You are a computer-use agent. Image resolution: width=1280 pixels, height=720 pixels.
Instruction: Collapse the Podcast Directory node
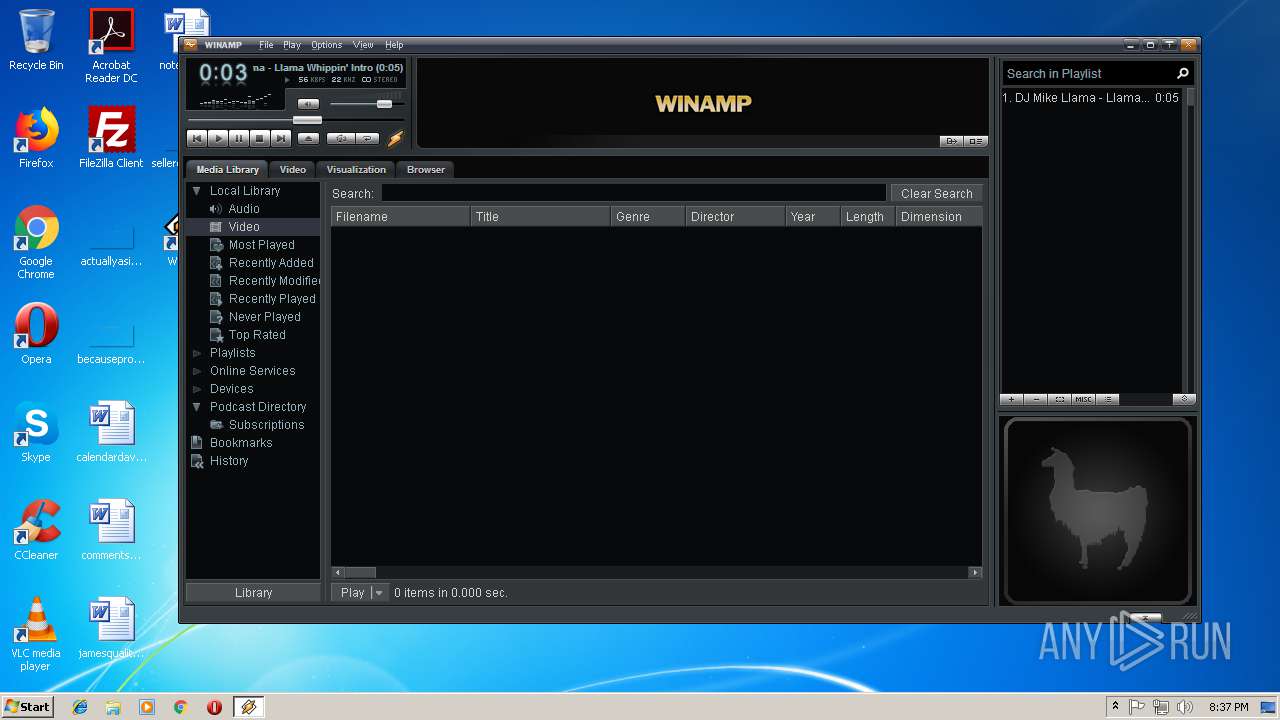(x=197, y=407)
